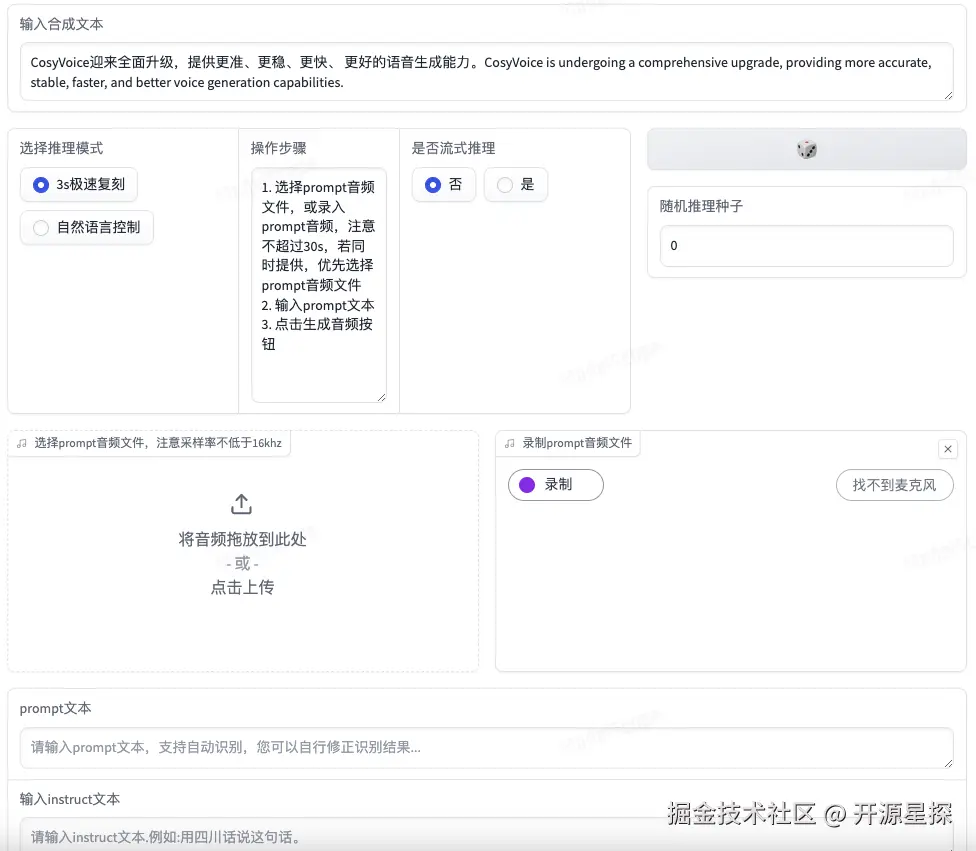Click the dice random seed button
This screenshot has height=851, width=976.
tap(807, 149)
